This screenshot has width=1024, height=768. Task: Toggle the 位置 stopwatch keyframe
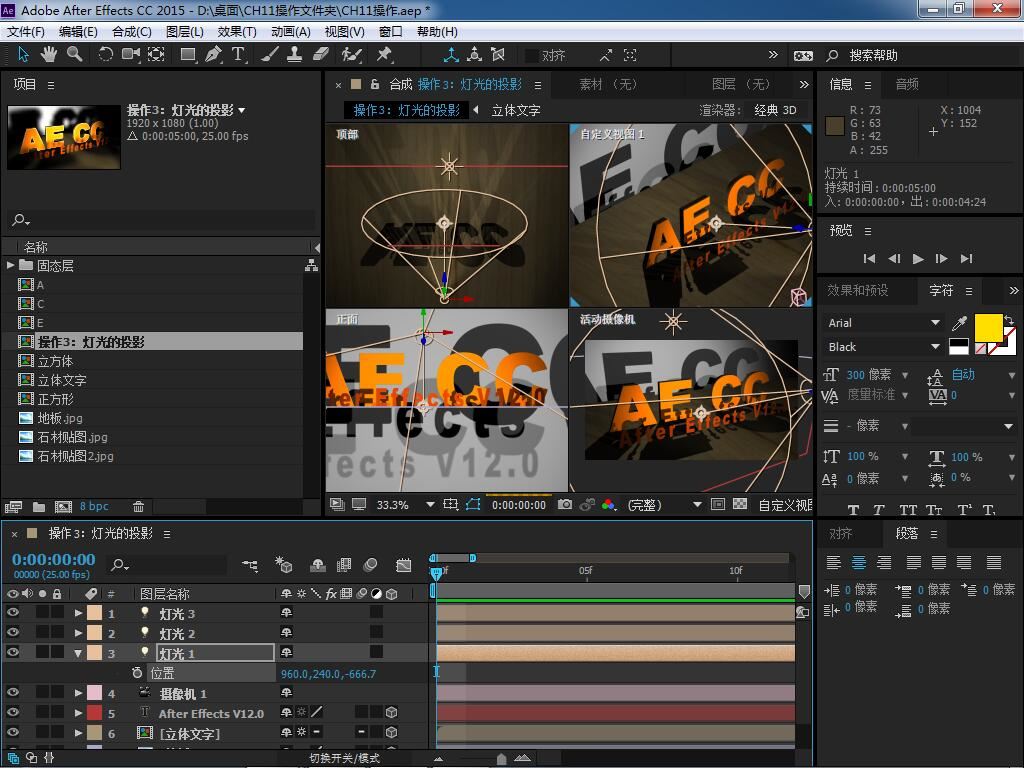[x=137, y=673]
